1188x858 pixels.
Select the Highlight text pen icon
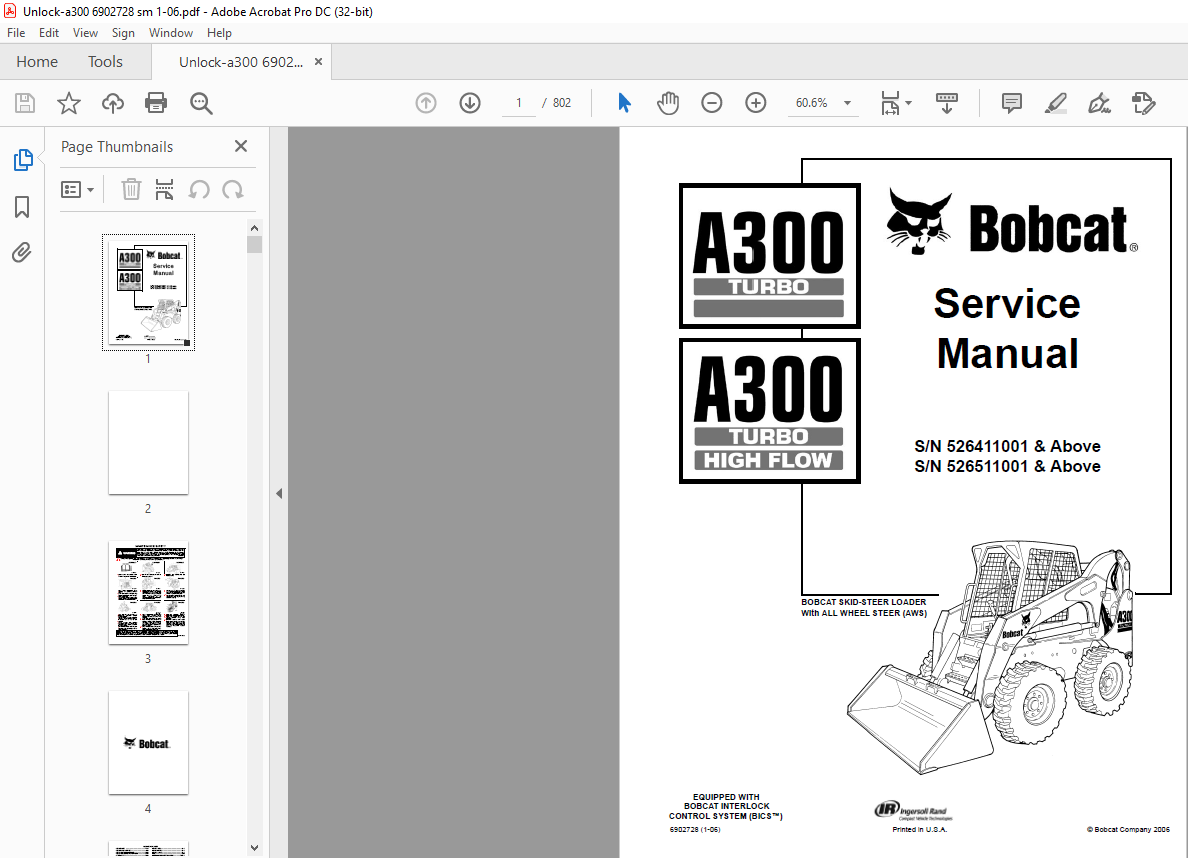point(1055,103)
